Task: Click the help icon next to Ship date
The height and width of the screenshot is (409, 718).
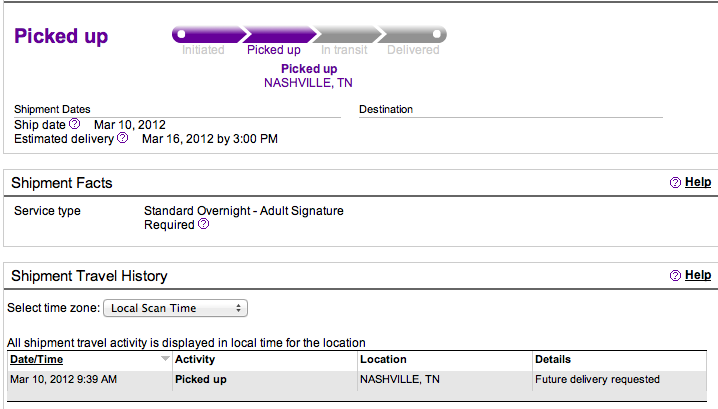Action: [x=74, y=124]
